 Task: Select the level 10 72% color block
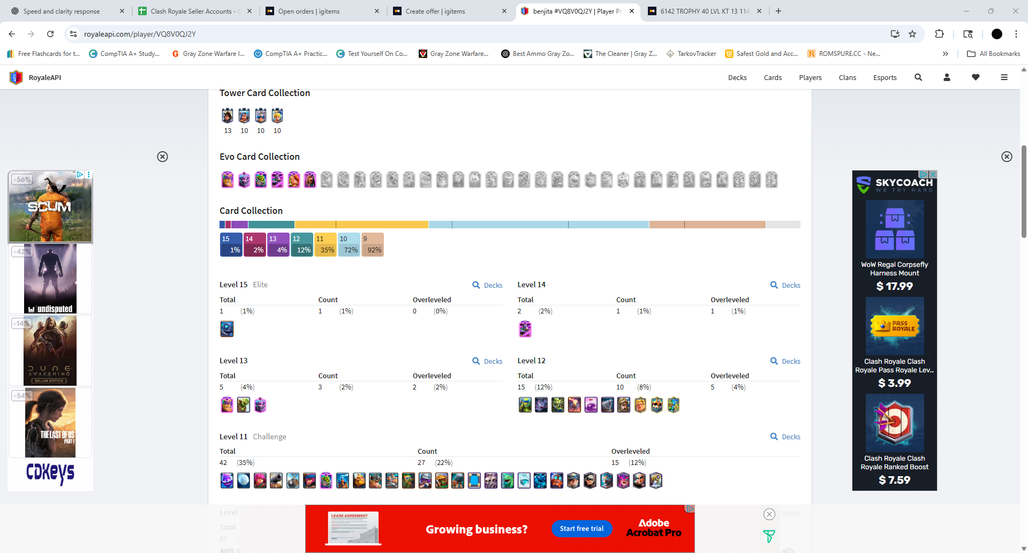tap(349, 245)
